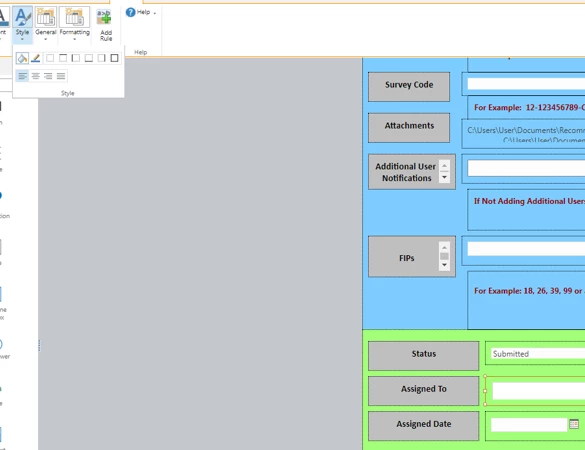Open the Style ribbon dropdown

22,25
